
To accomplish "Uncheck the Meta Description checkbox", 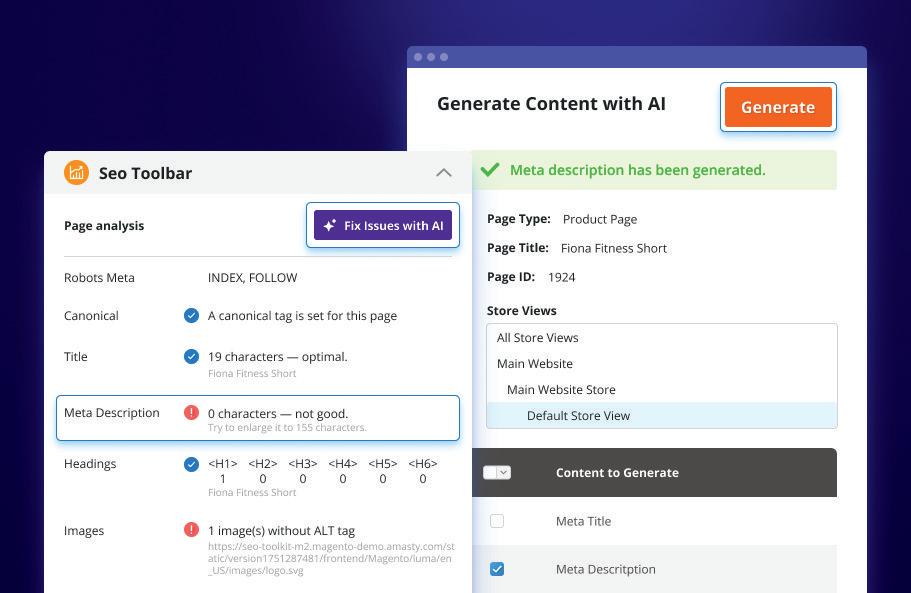I will (x=497, y=569).
